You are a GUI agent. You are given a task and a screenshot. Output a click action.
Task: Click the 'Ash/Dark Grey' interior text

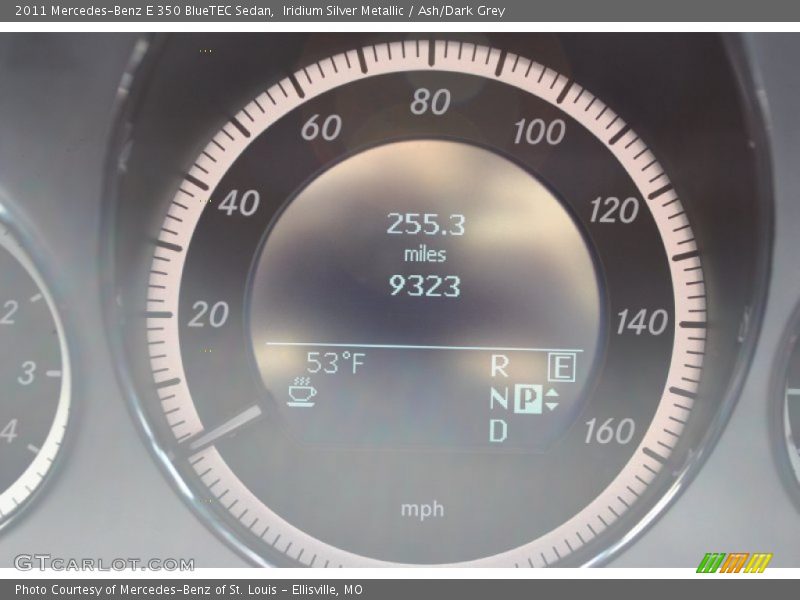pos(461,11)
